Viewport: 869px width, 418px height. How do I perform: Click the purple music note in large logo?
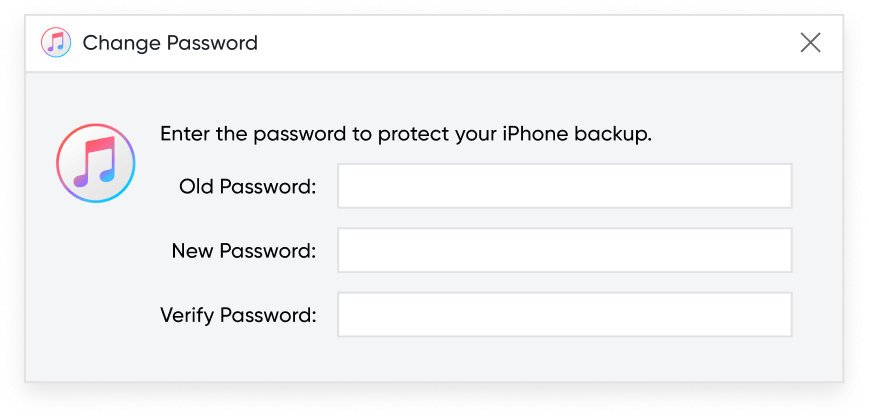point(81,179)
